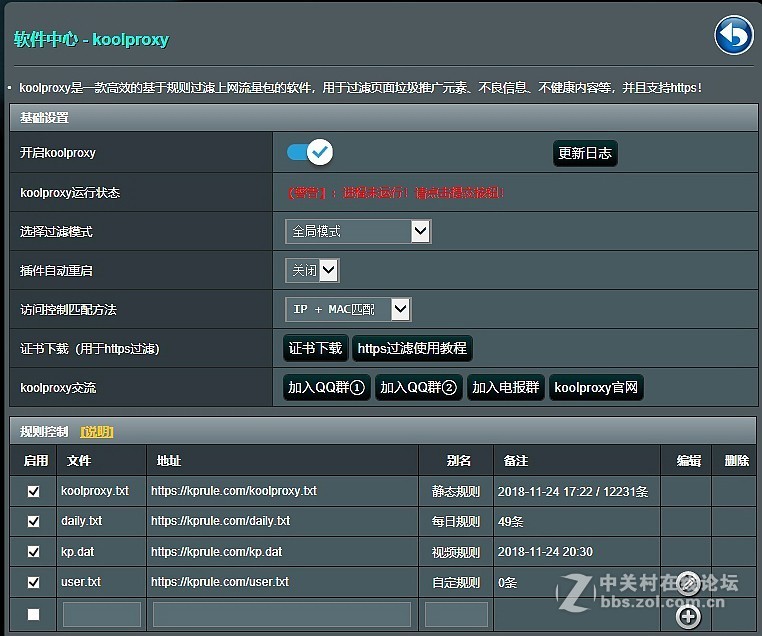Click 加入QQ群① button
This screenshot has width=762, height=636.
[327, 387]
